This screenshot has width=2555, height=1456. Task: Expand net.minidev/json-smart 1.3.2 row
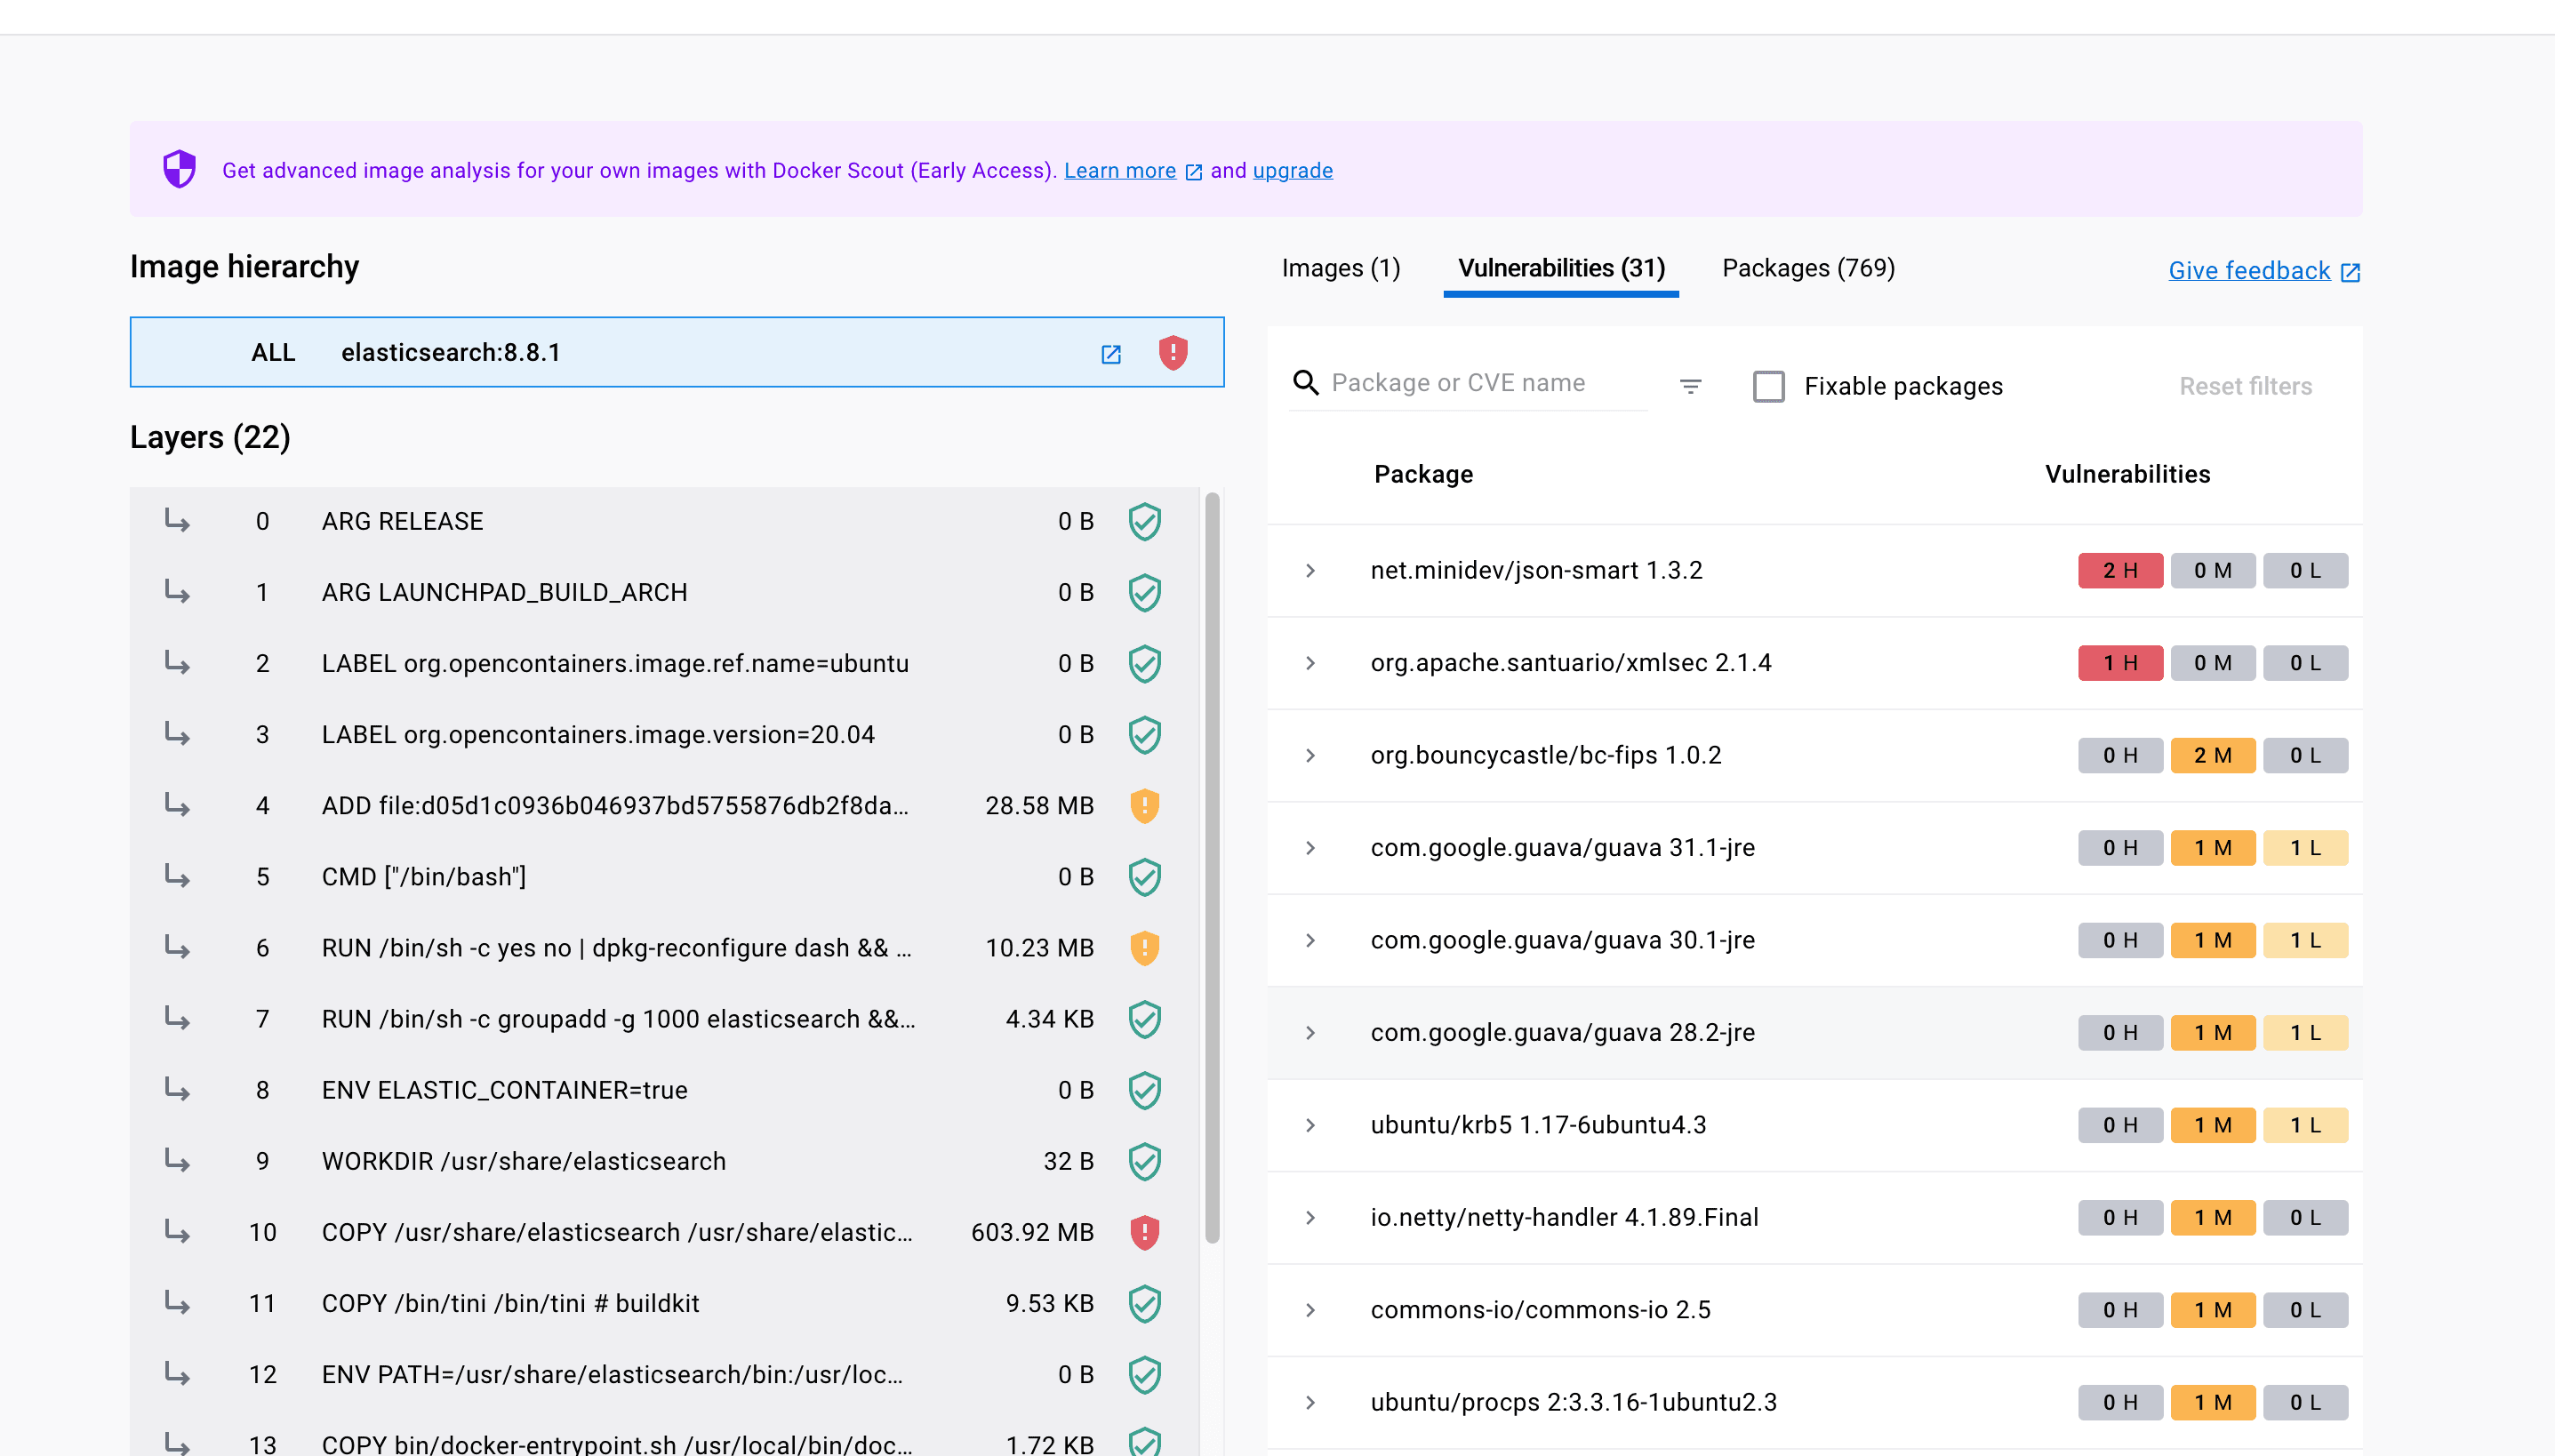1310,570
